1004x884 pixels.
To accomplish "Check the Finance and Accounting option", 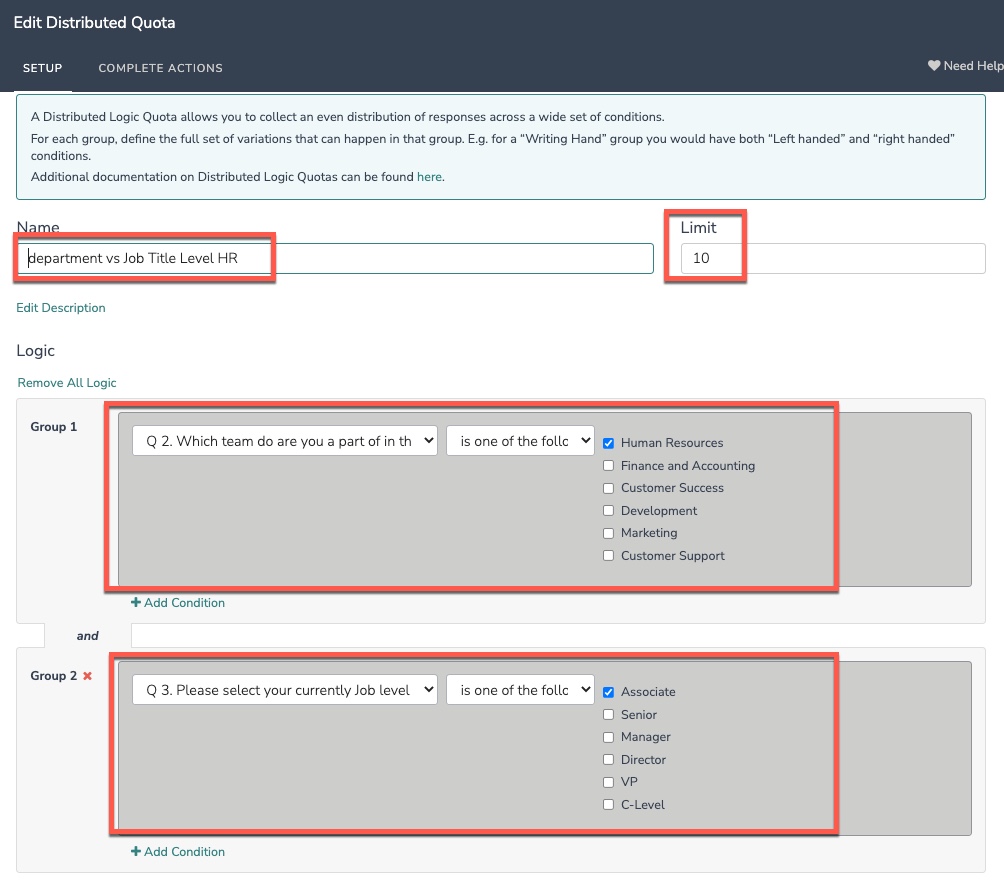I will point(608,466).
